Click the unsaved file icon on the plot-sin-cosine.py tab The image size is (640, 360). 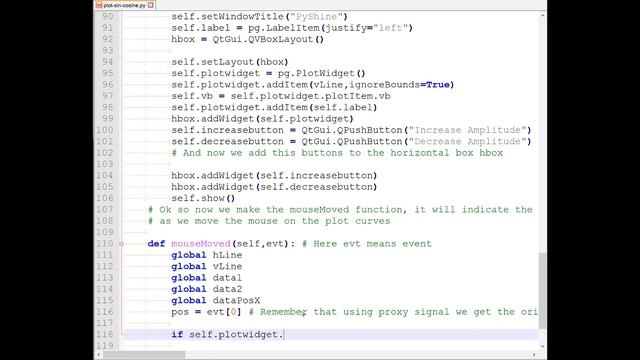(99, 5)
